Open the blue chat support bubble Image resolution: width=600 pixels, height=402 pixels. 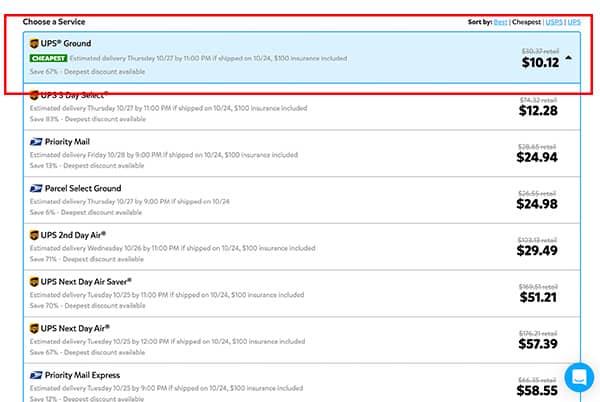579,377
